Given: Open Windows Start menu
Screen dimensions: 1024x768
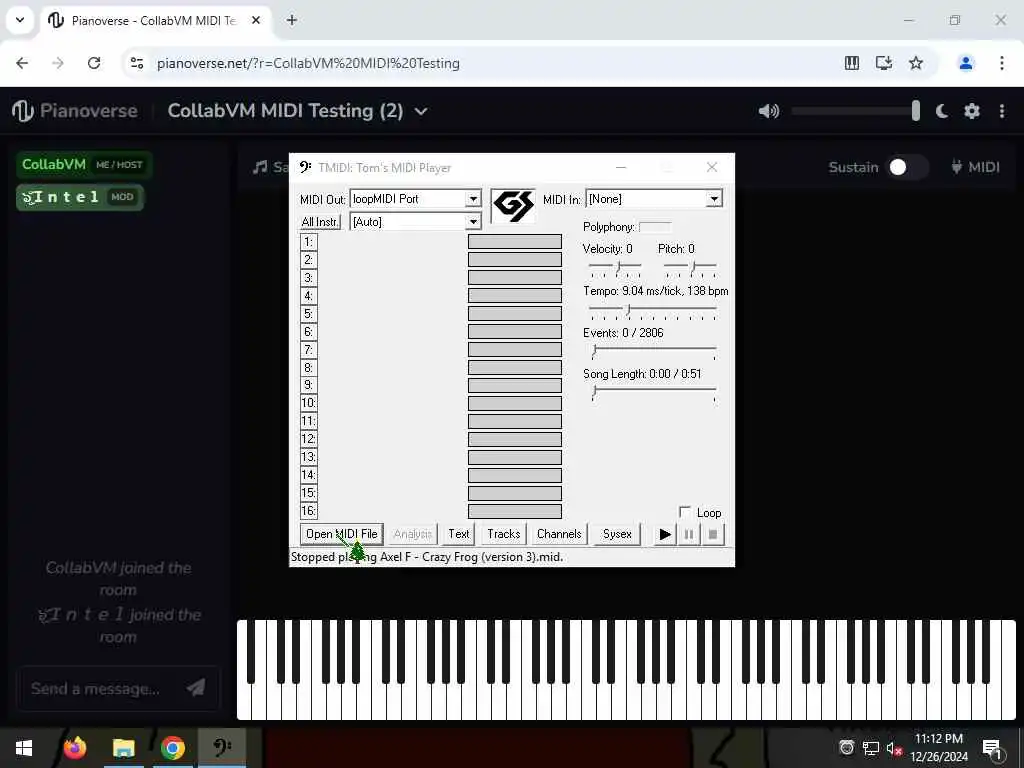Looking at the screenshot, I should pos(24,748).
